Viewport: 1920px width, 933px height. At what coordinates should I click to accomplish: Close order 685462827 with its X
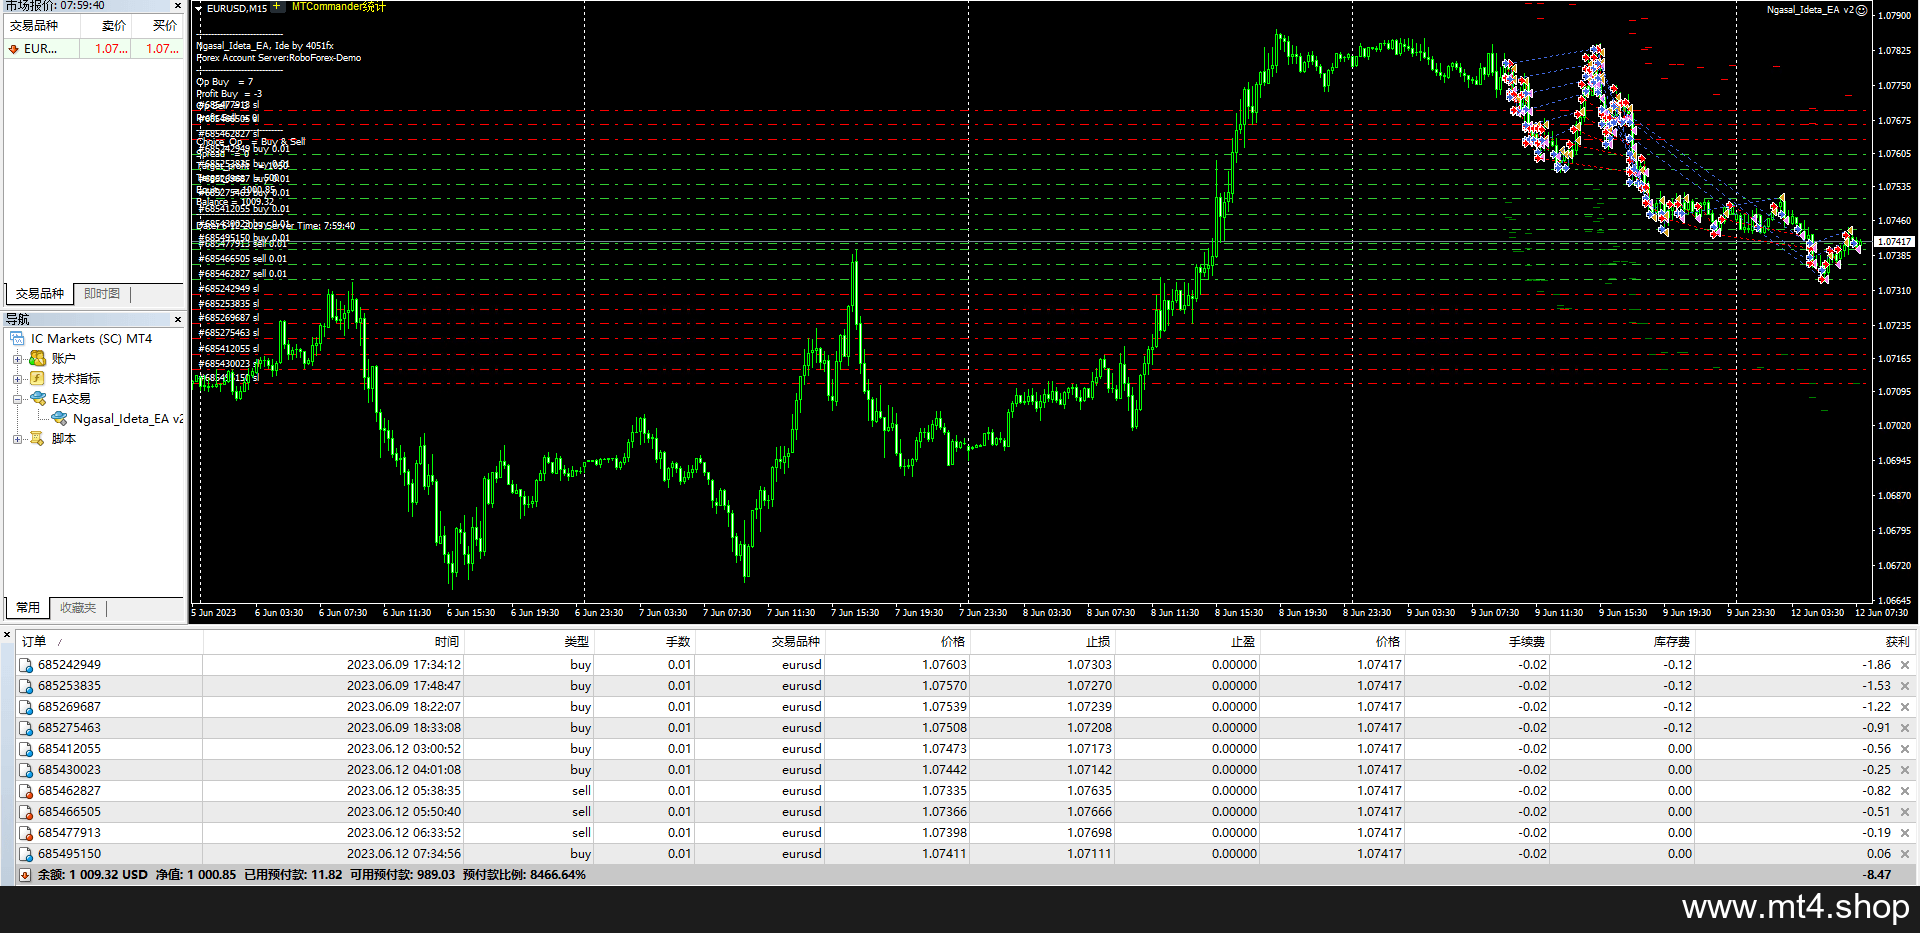1905,791
